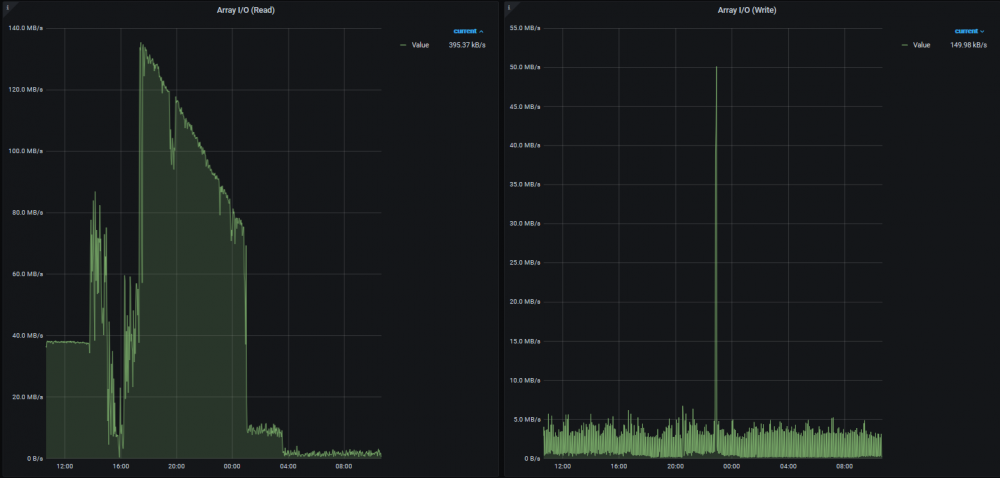Click the 20.0 MB/s axis label in Read graph
Viewport: 1000px width, 478px height.
27,396
